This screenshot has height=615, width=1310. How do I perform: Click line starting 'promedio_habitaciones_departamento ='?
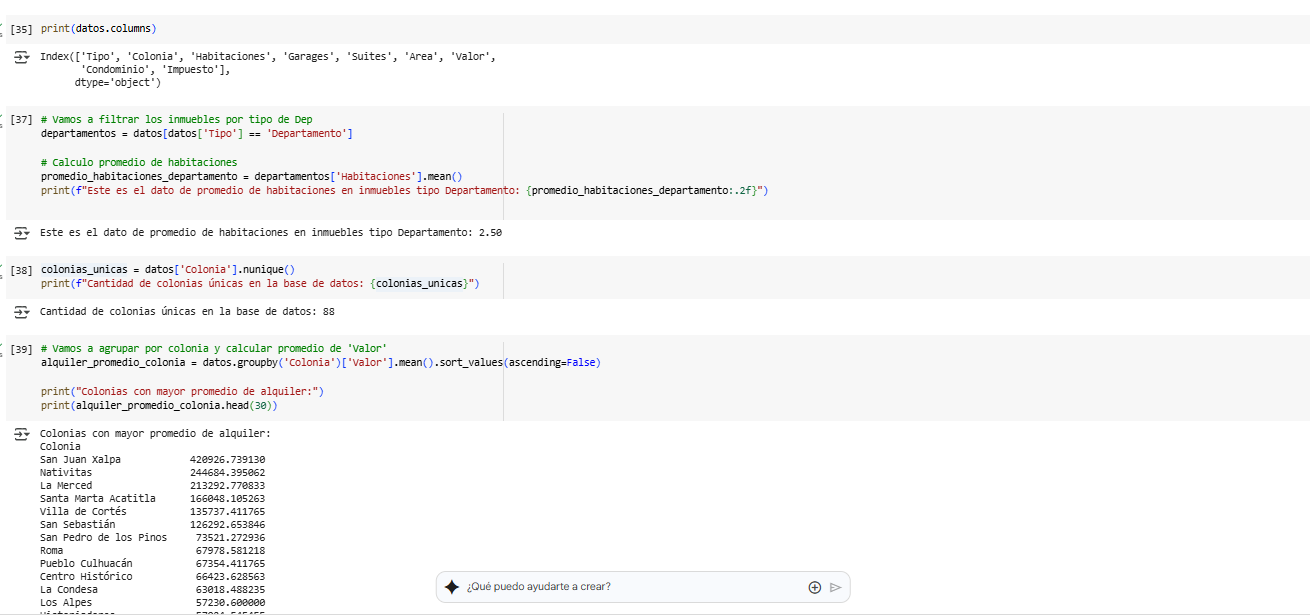point(251,176)
